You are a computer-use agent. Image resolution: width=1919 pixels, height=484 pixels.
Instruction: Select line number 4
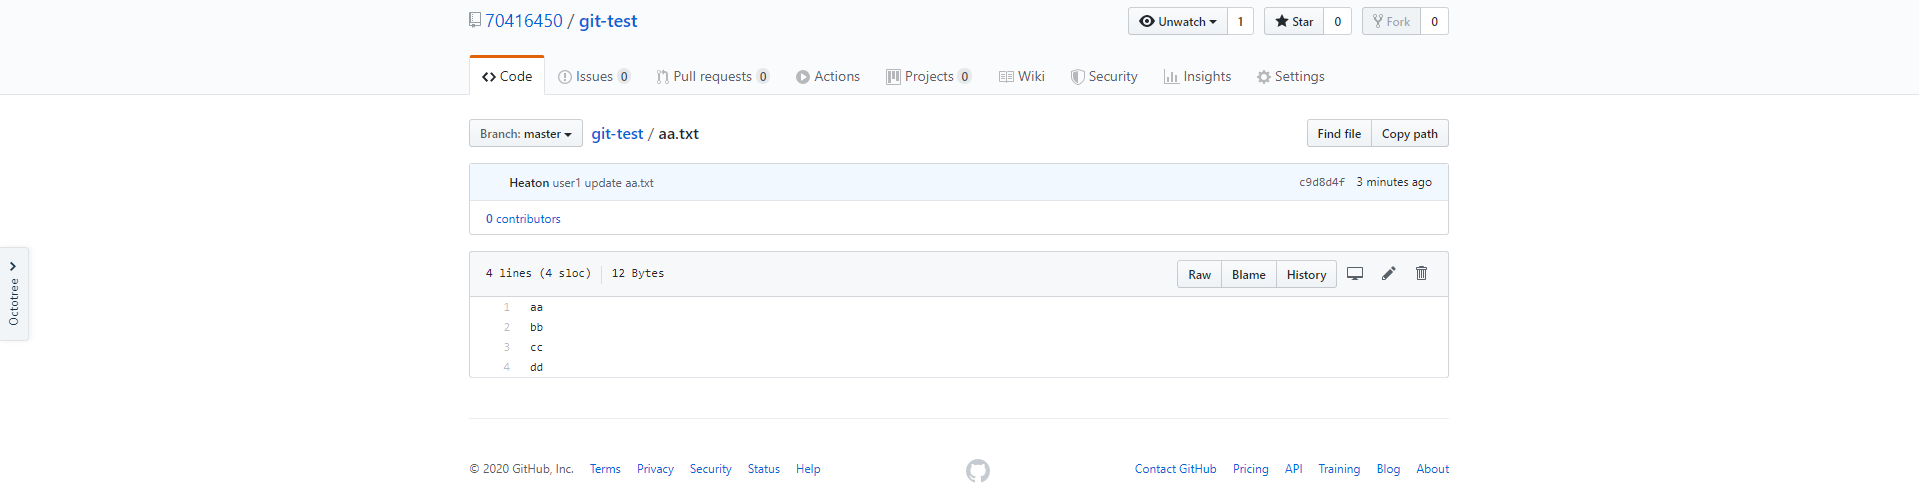pos(507,367)
